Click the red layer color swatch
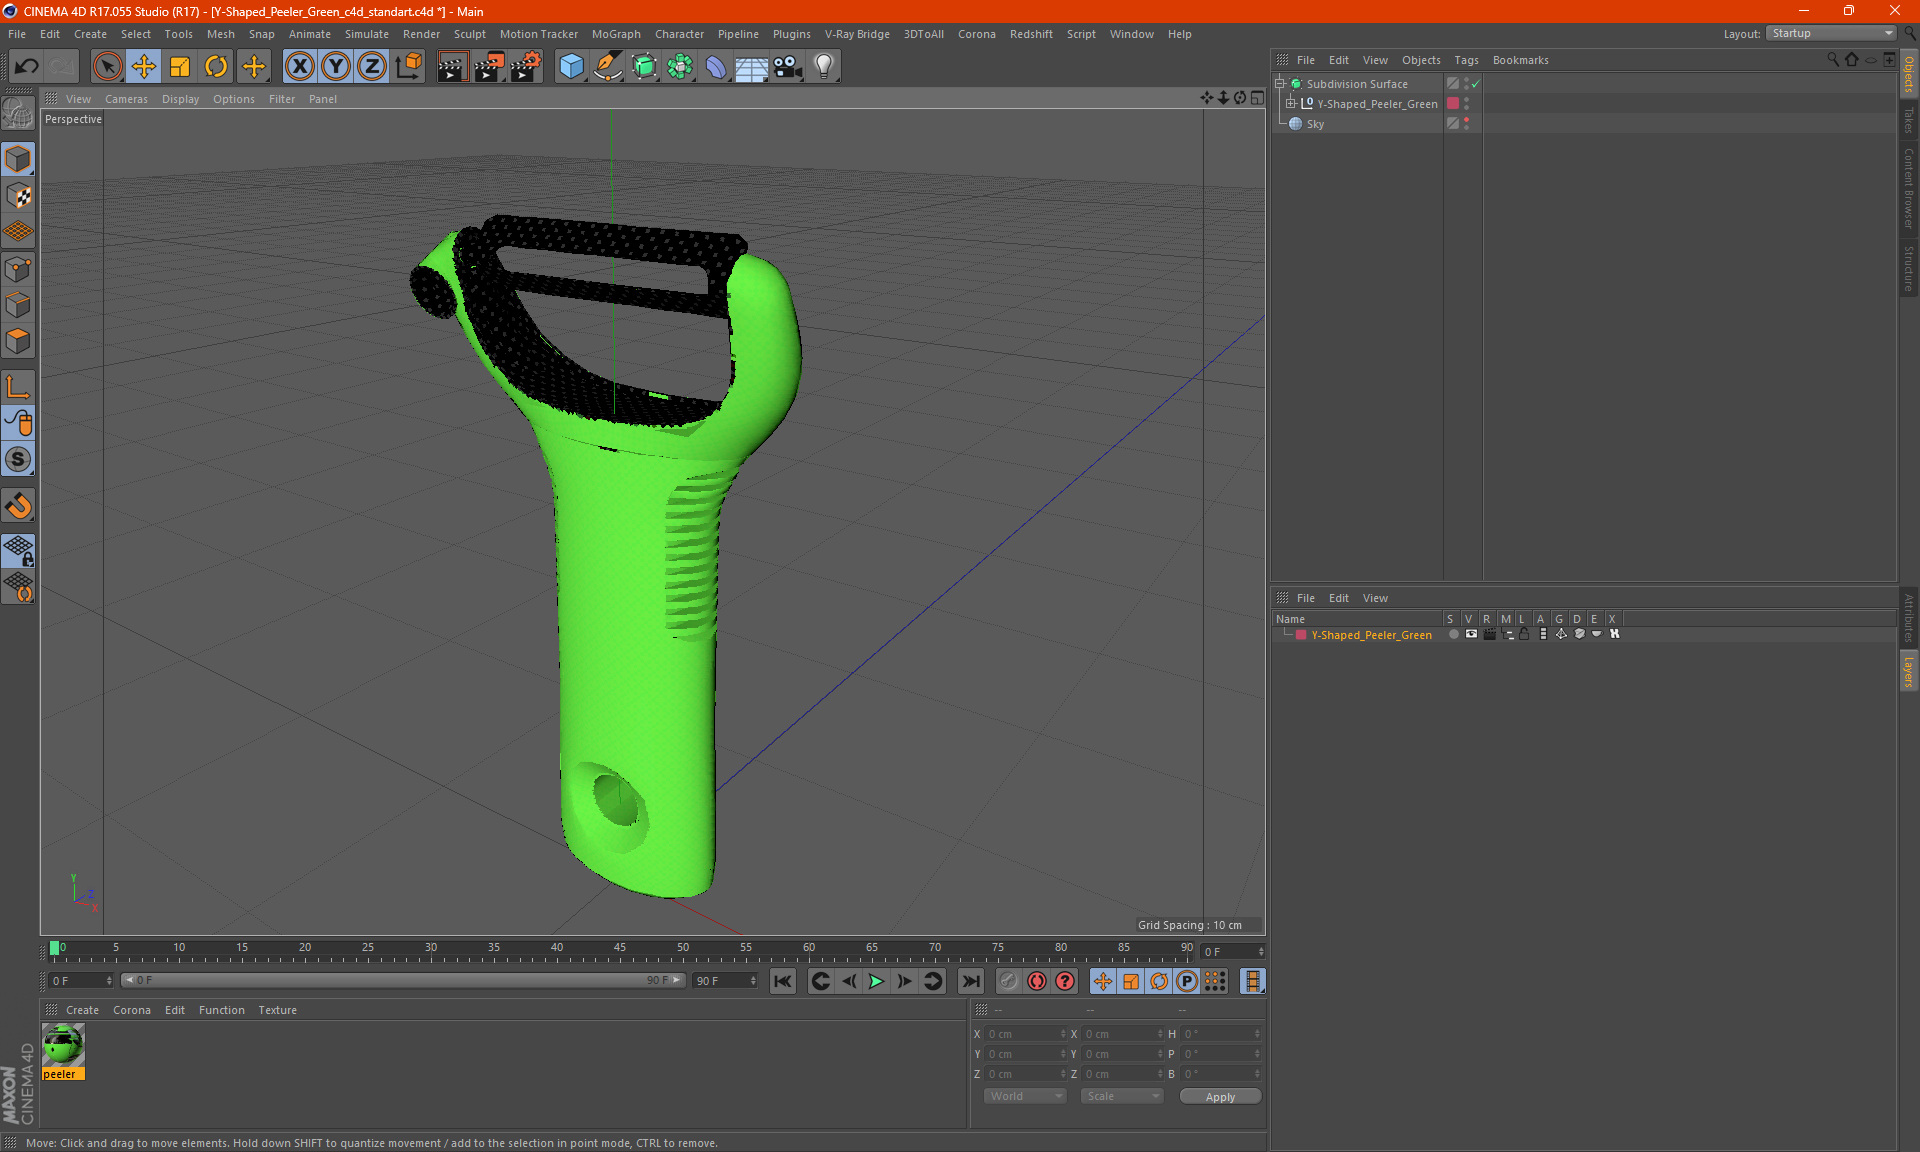 [1301, 635]
